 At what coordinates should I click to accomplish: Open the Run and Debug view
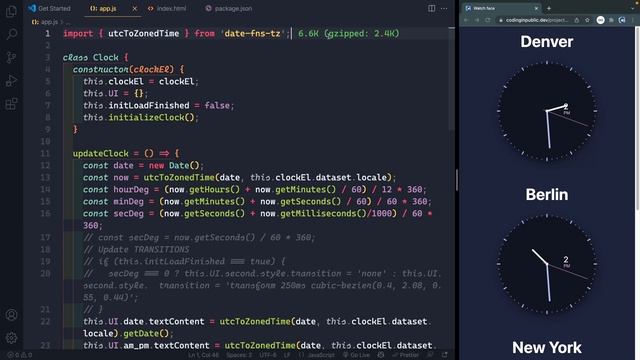(11, 80)
